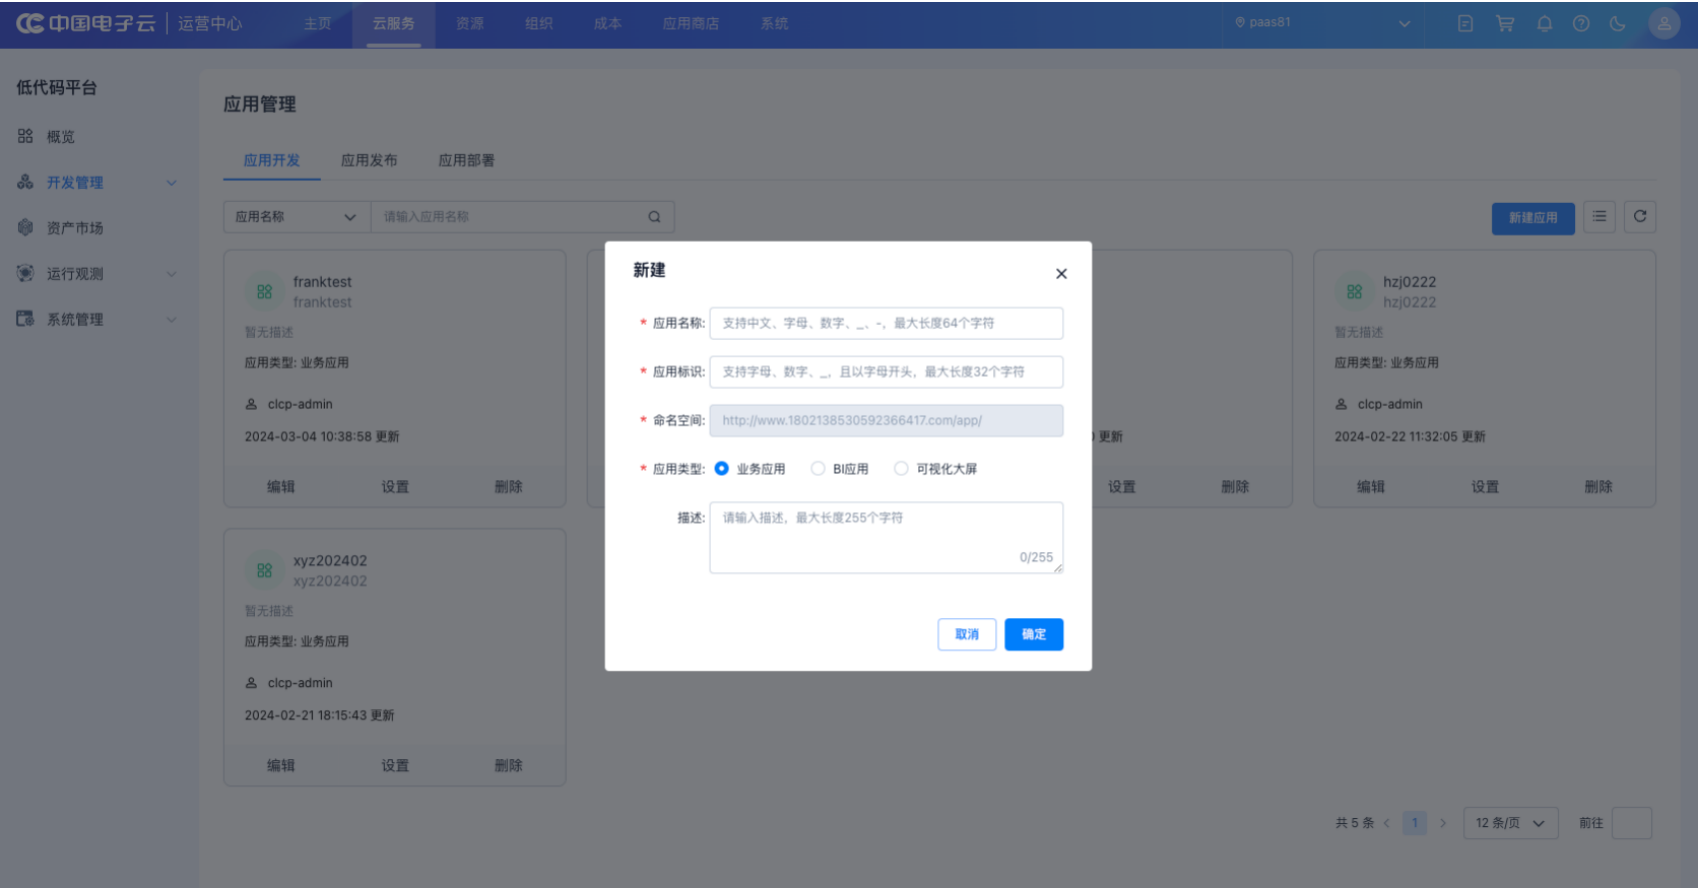Select page 1 in pagination
Viewport: 1700px width, 890px height.
1414,823
